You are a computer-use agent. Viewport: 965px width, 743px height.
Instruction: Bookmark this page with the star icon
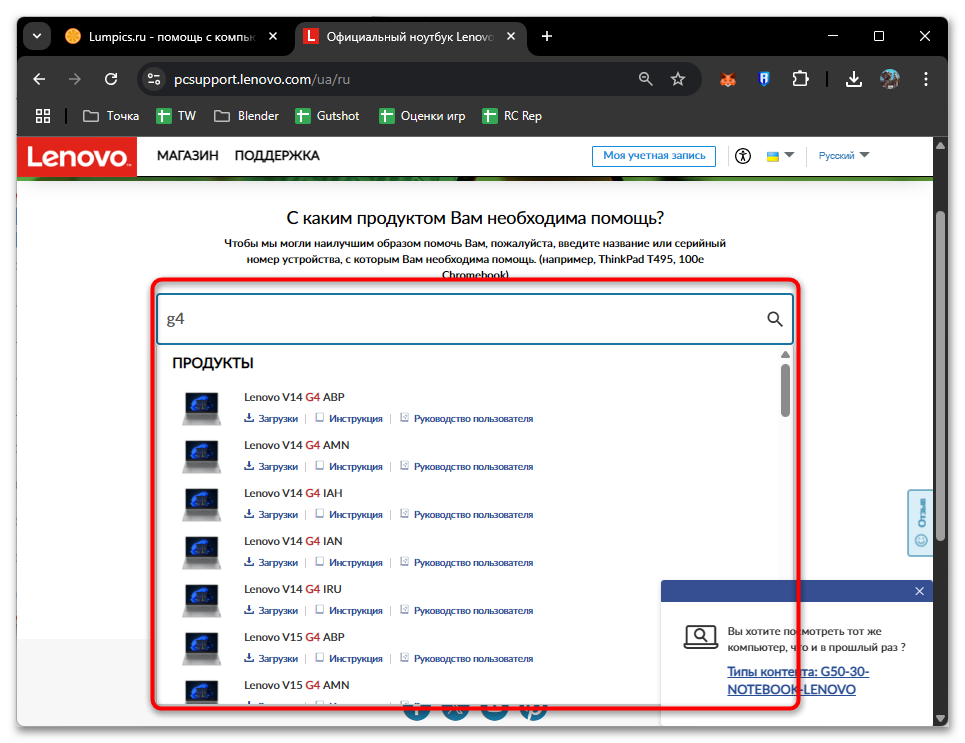(x=678, y=79)
